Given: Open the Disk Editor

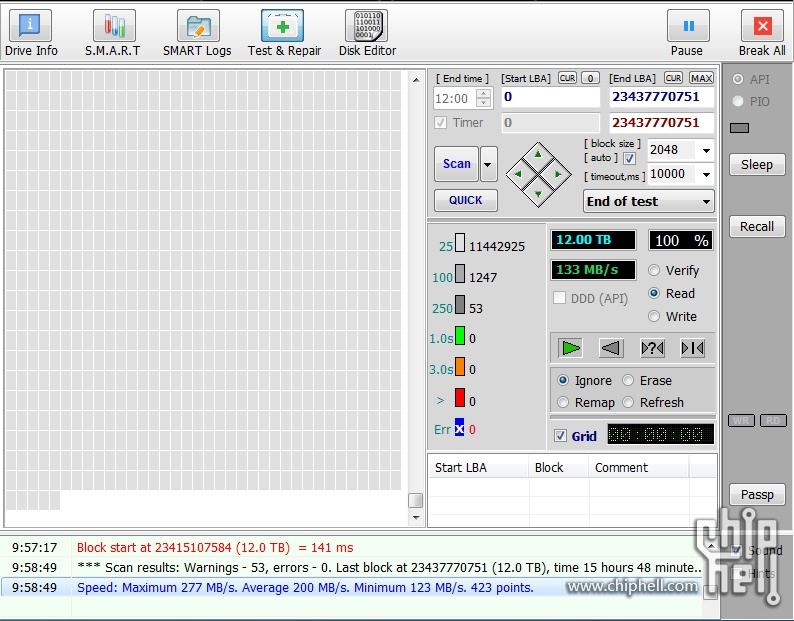Looking at the screenshot, I should 367,33.
